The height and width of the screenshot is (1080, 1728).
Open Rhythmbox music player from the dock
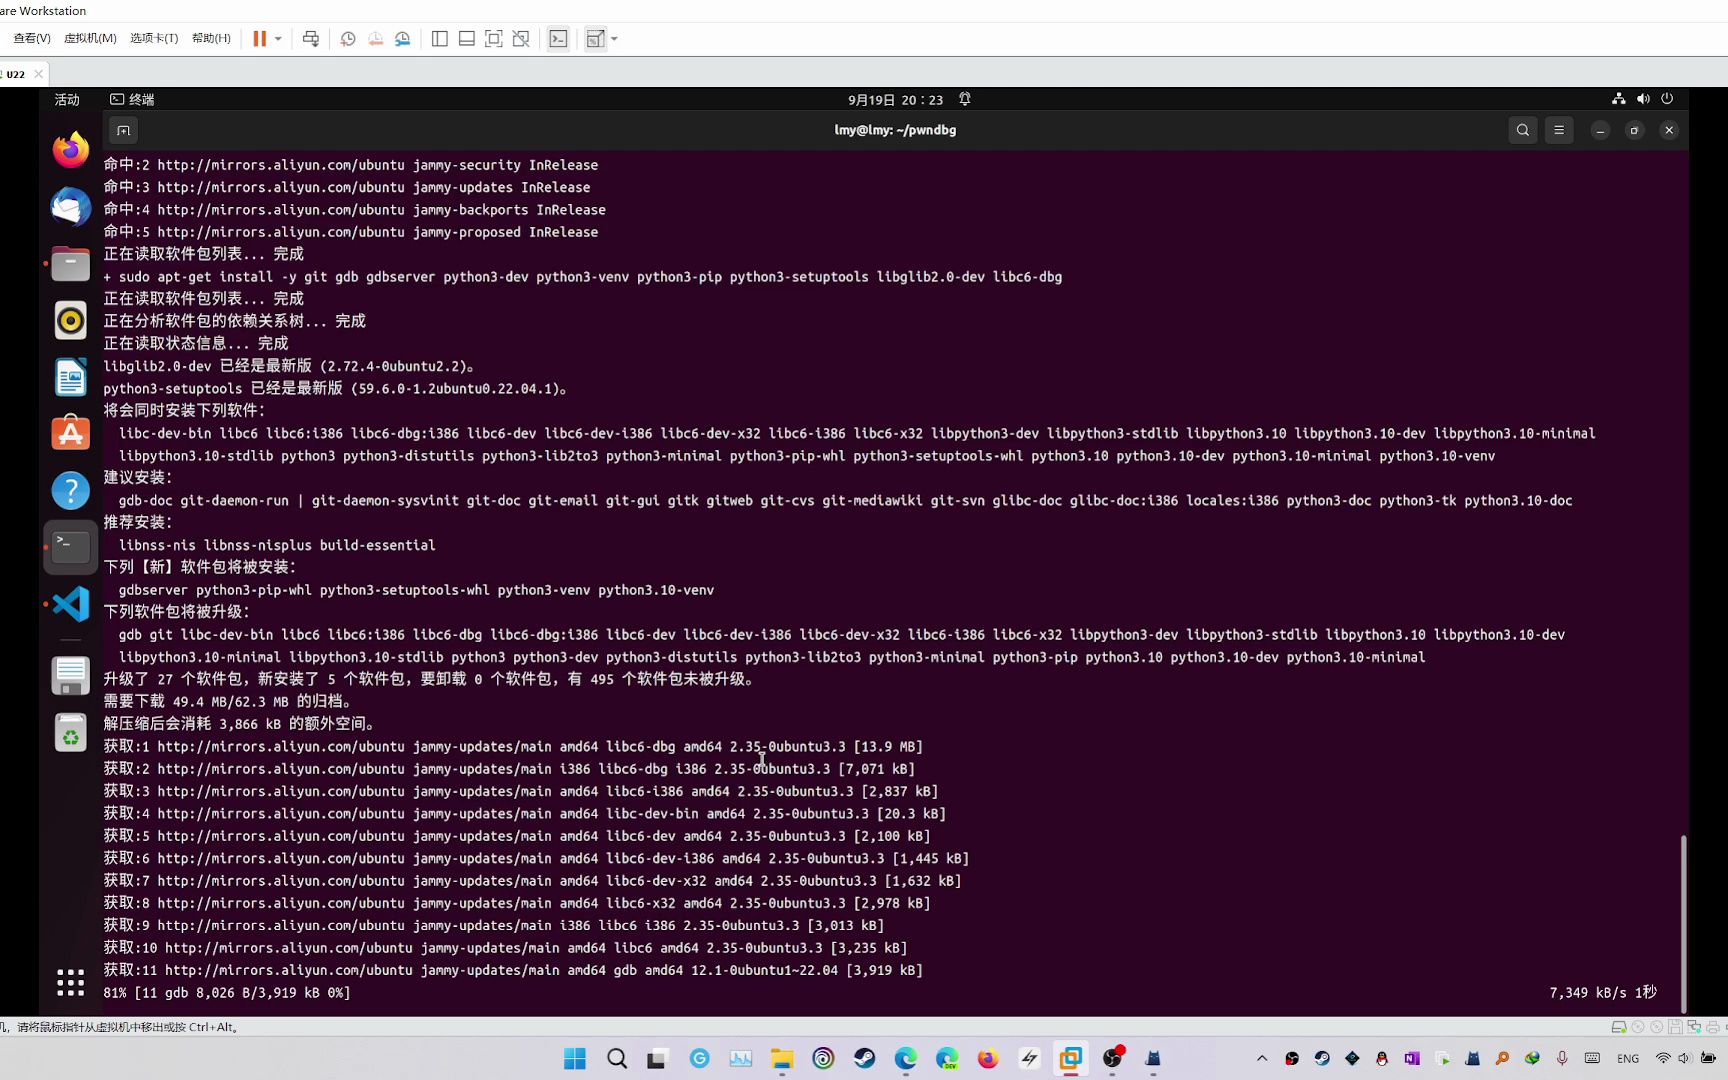point(70,320)
